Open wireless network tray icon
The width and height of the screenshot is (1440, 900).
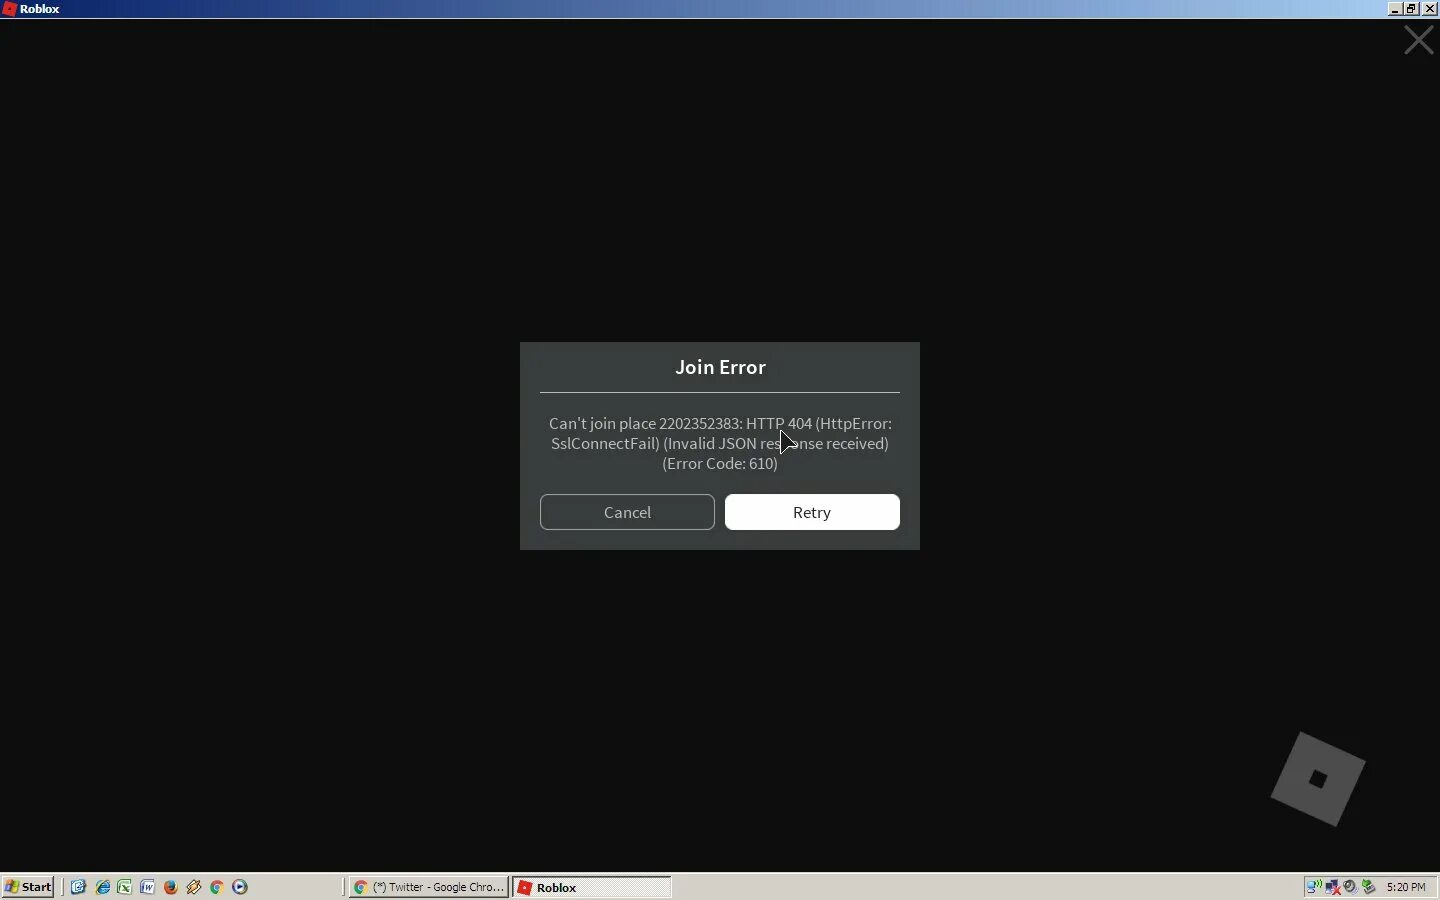(1315, 887)
